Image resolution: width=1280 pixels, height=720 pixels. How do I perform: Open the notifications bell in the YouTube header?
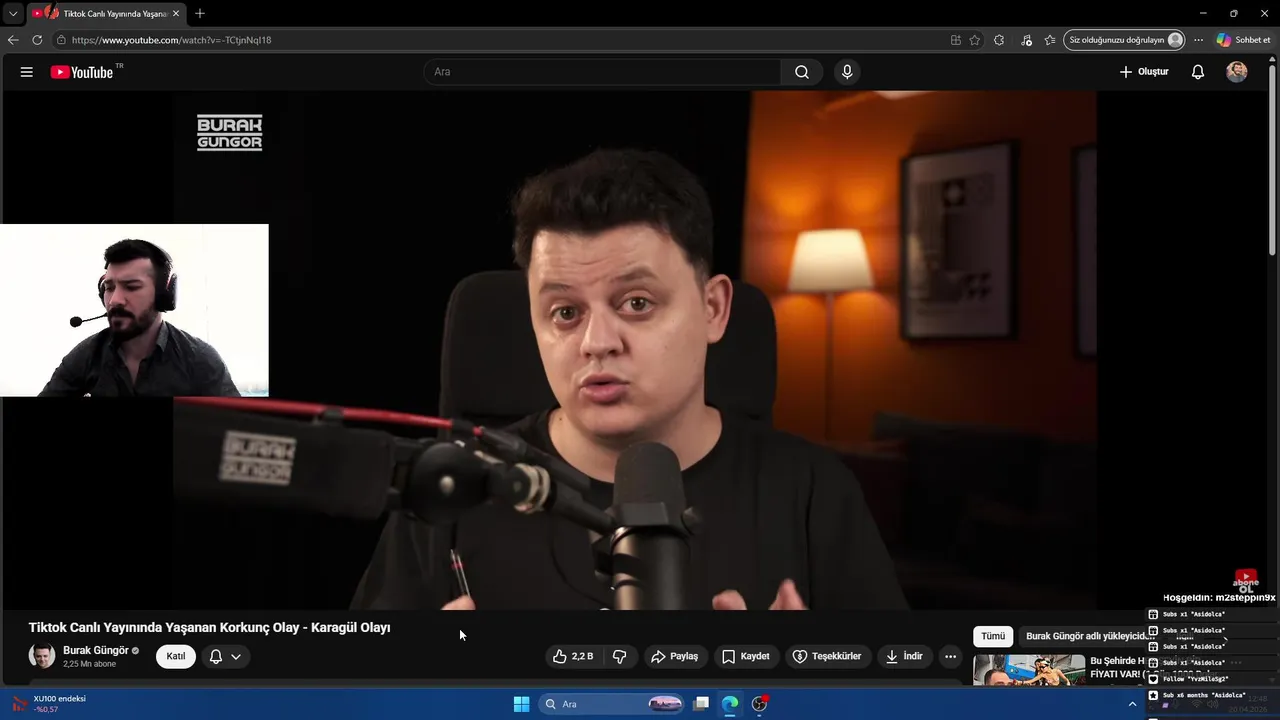1198,72
